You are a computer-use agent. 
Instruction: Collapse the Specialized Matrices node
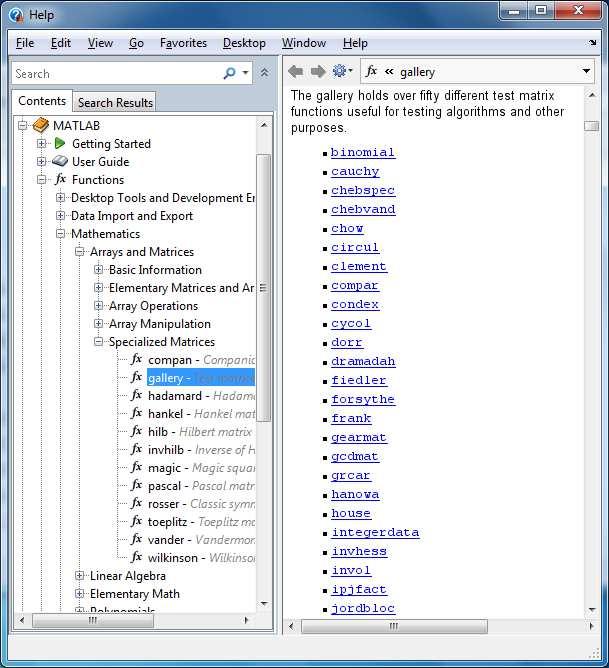(98, 342)
